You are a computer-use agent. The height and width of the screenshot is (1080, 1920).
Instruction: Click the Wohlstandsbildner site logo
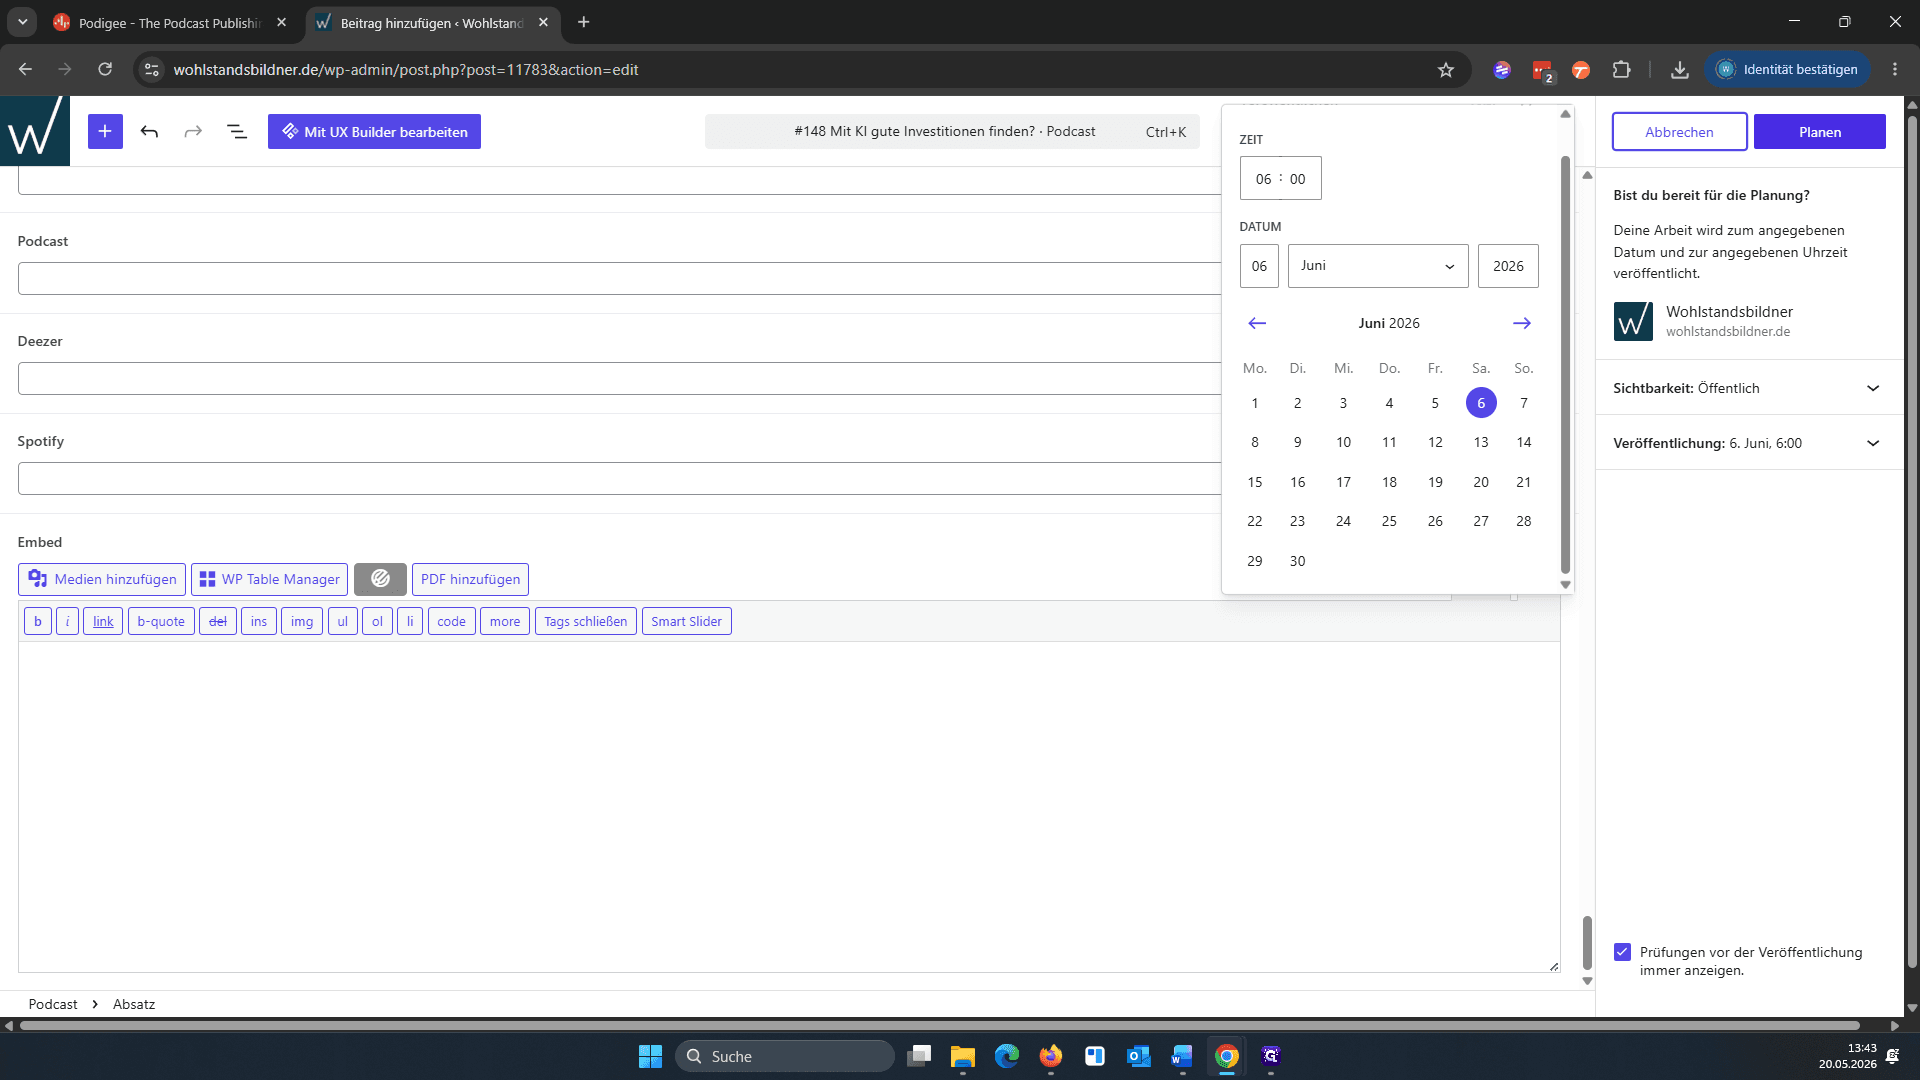[x=35, y=131]
